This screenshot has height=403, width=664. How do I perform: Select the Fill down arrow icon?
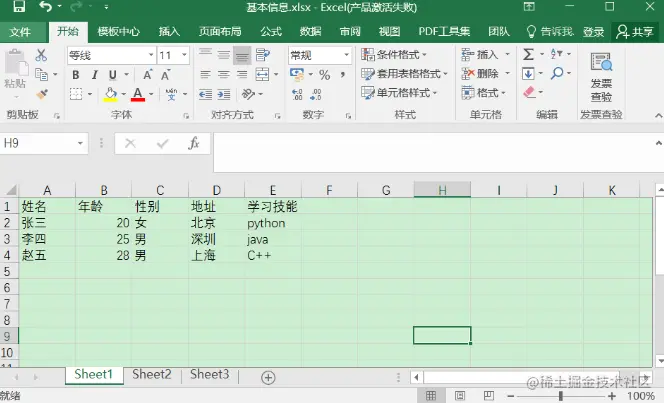tap(528, 74)
